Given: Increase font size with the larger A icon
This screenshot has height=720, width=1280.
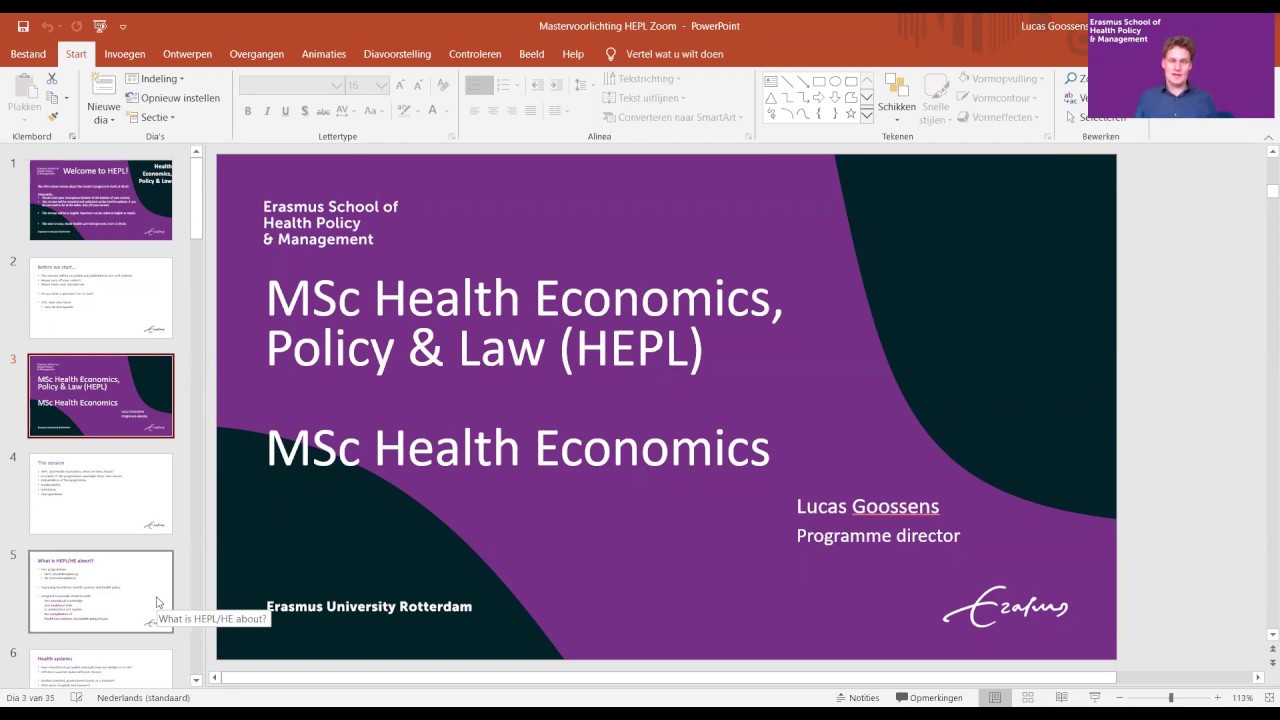Looking at the screenshot, I should coord(401,86).
